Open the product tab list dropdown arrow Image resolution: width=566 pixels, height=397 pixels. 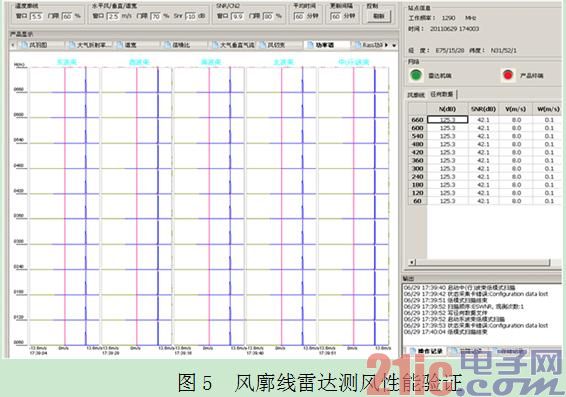[x=394, y=45]
